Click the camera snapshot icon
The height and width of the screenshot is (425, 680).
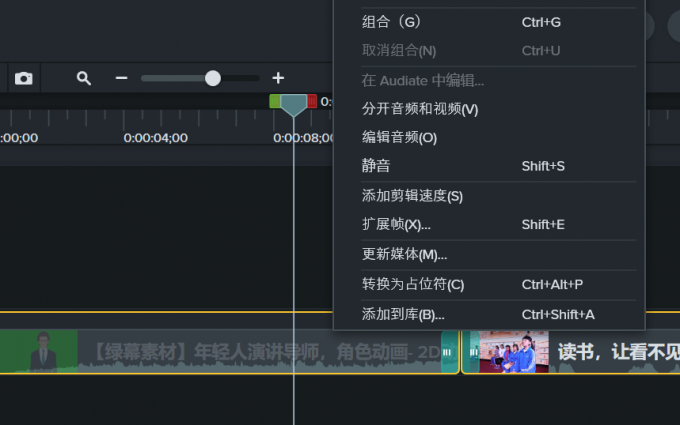24,78
